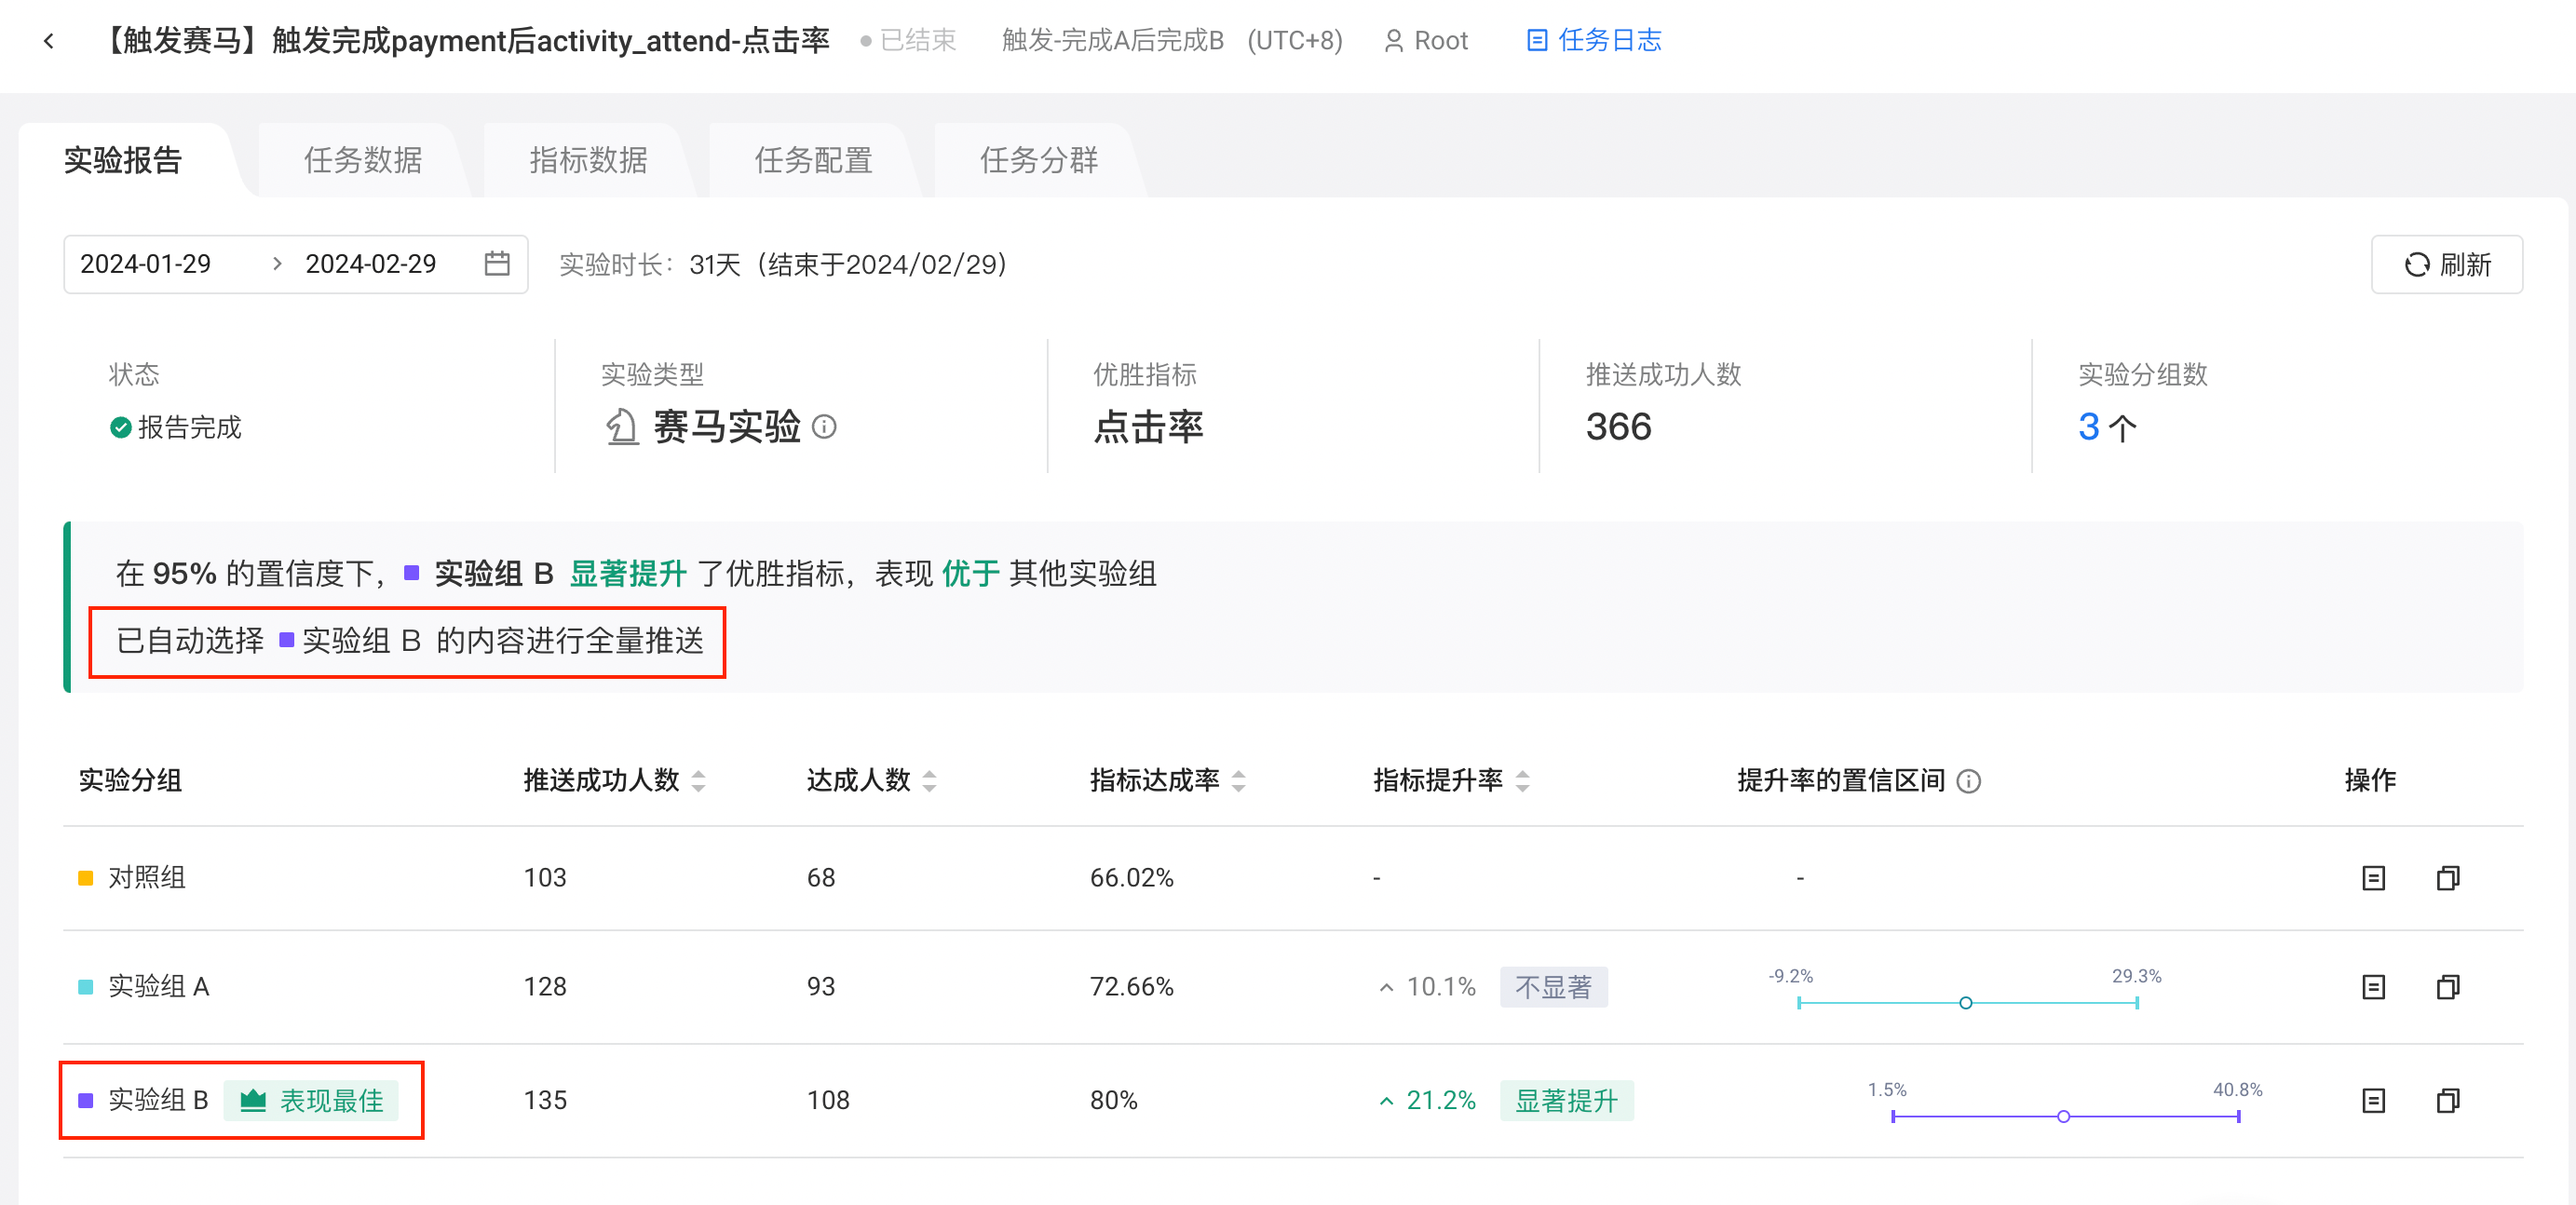Sort by 指标达成率 column
This screenshot has height=1205, width=2576.
pyautogui.click(x=1239, y=781)
